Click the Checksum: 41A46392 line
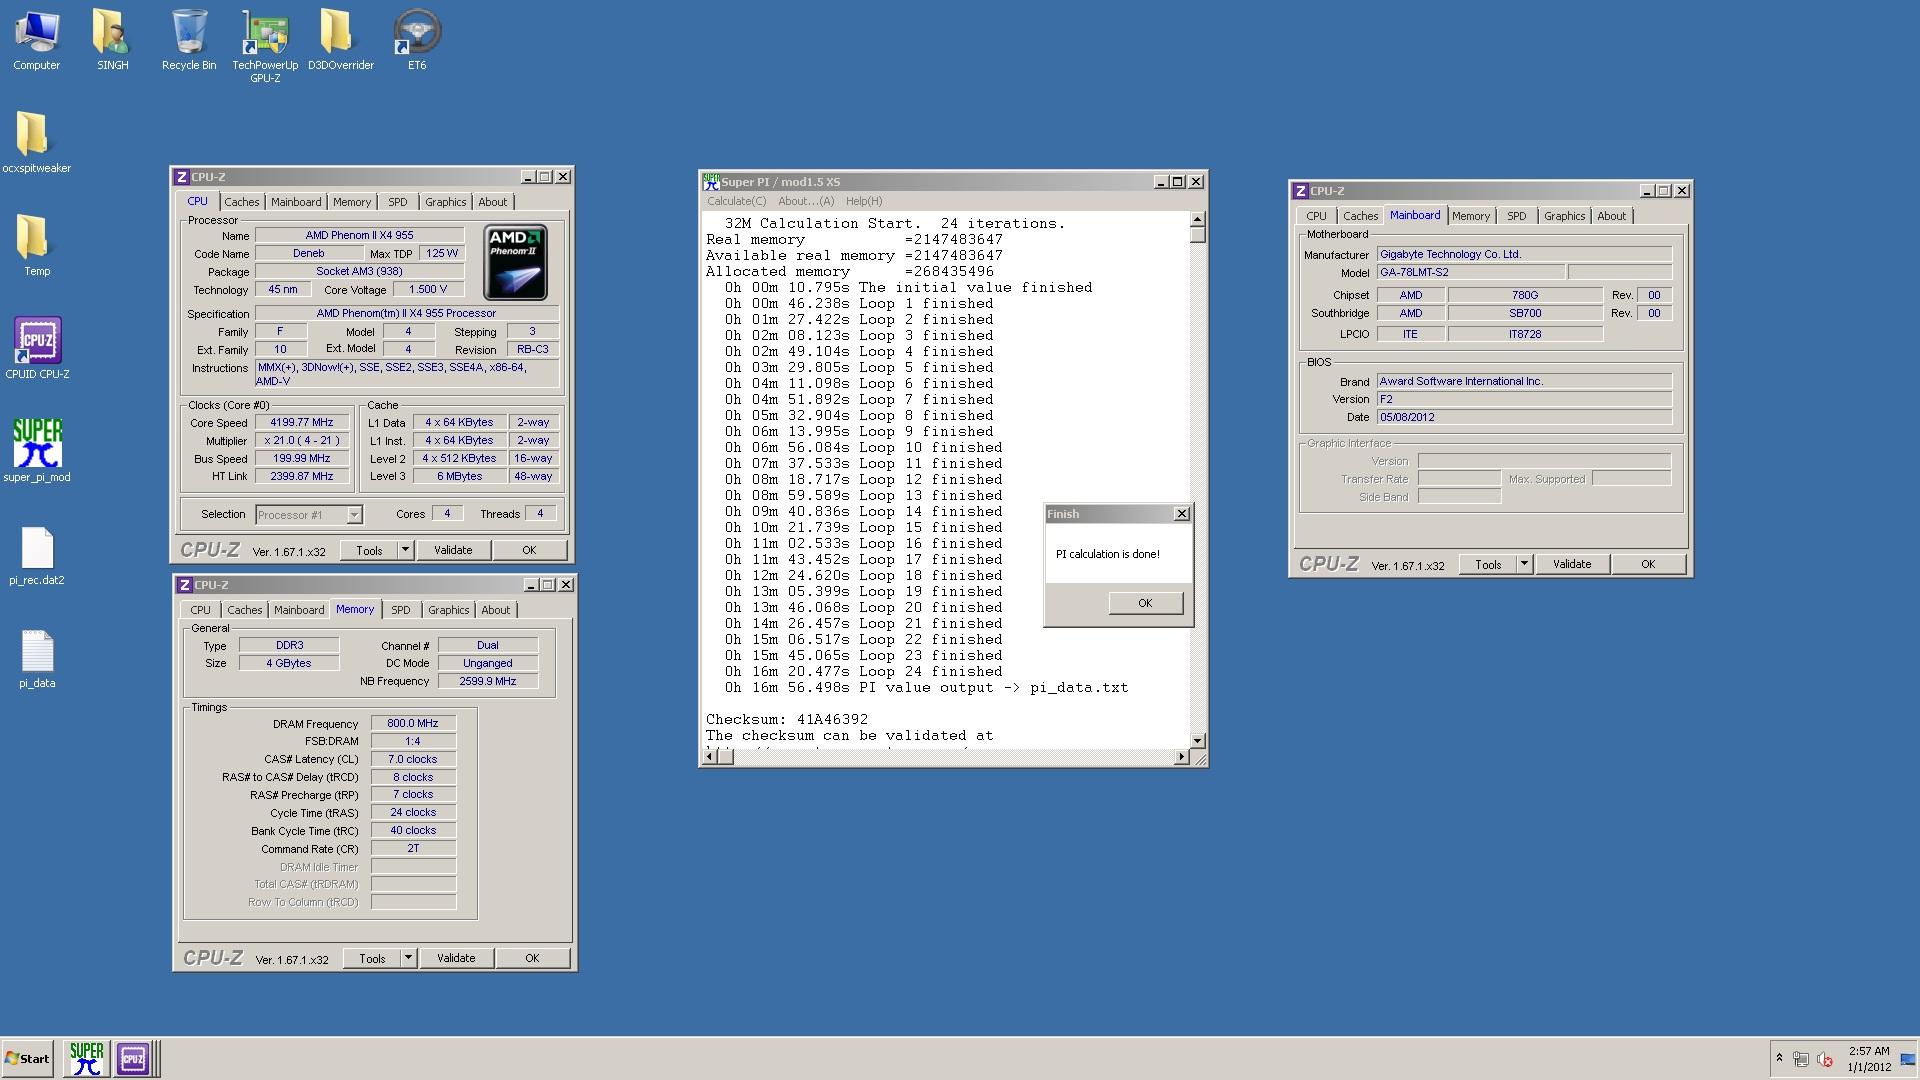Screen dimensions: 1920x1080 [x=787, y=720]
